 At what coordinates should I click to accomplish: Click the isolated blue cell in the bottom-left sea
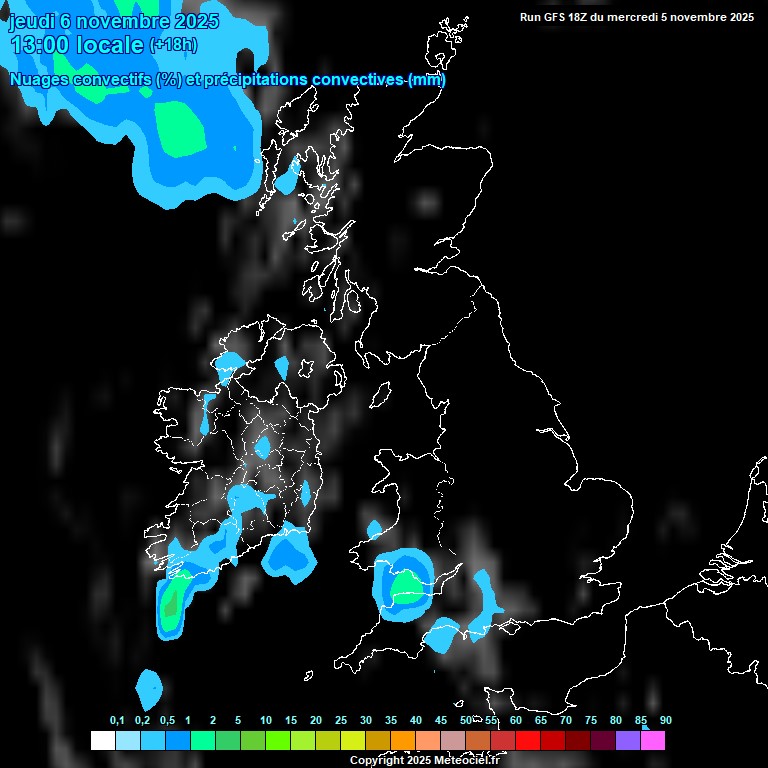click(149, 688)
